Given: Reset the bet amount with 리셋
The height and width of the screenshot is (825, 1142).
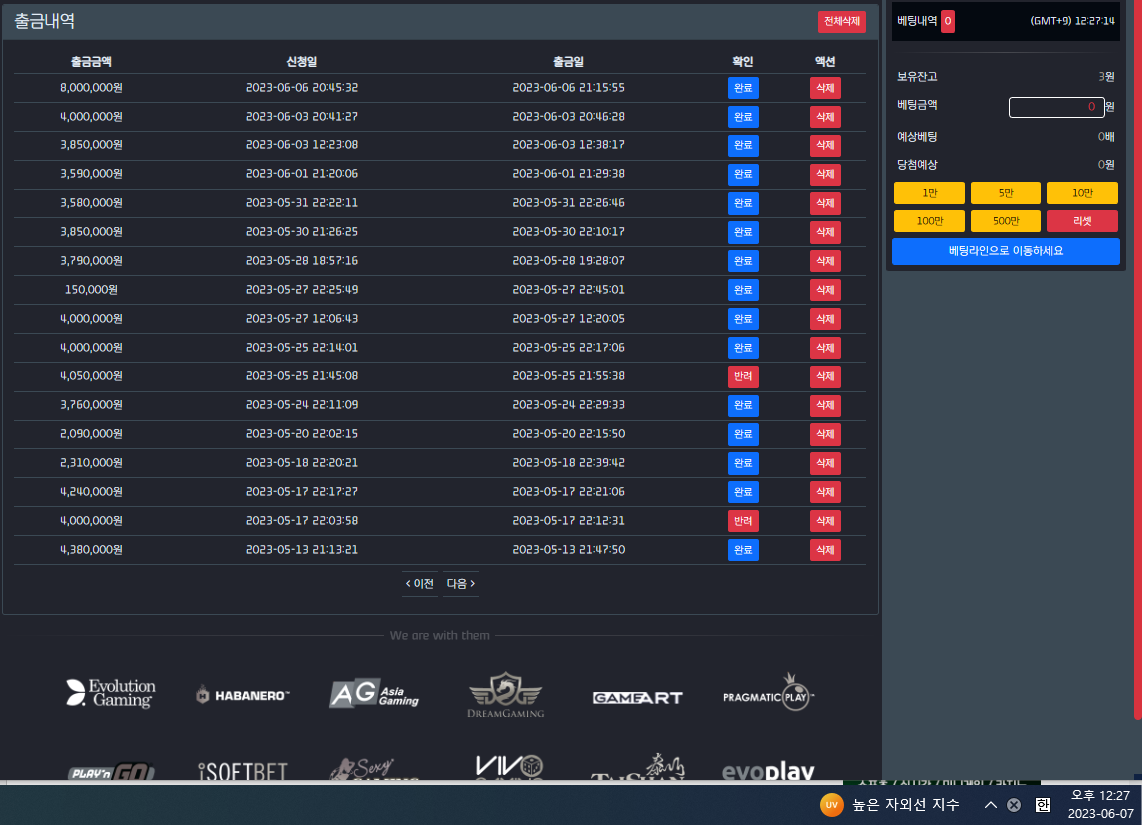Looking at the screenshot, I should pyautogui.click(x=1082, y=221).
